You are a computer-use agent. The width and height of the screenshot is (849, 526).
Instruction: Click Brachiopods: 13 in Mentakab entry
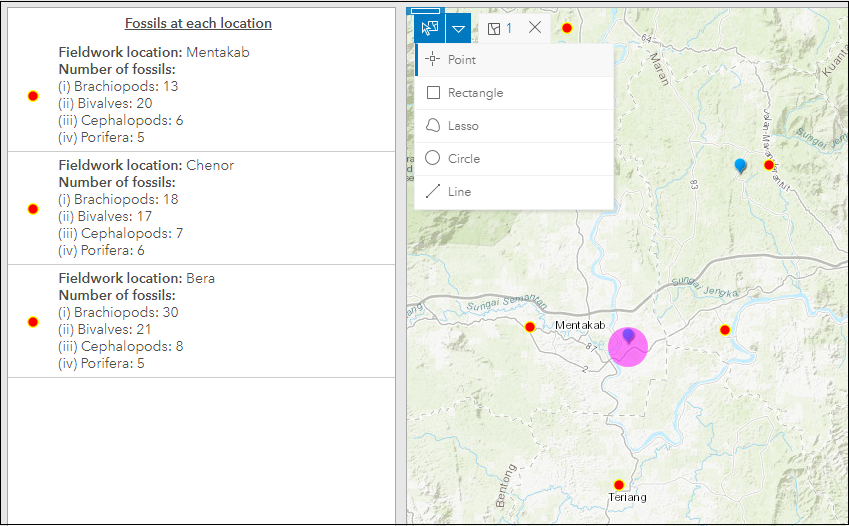118,86
